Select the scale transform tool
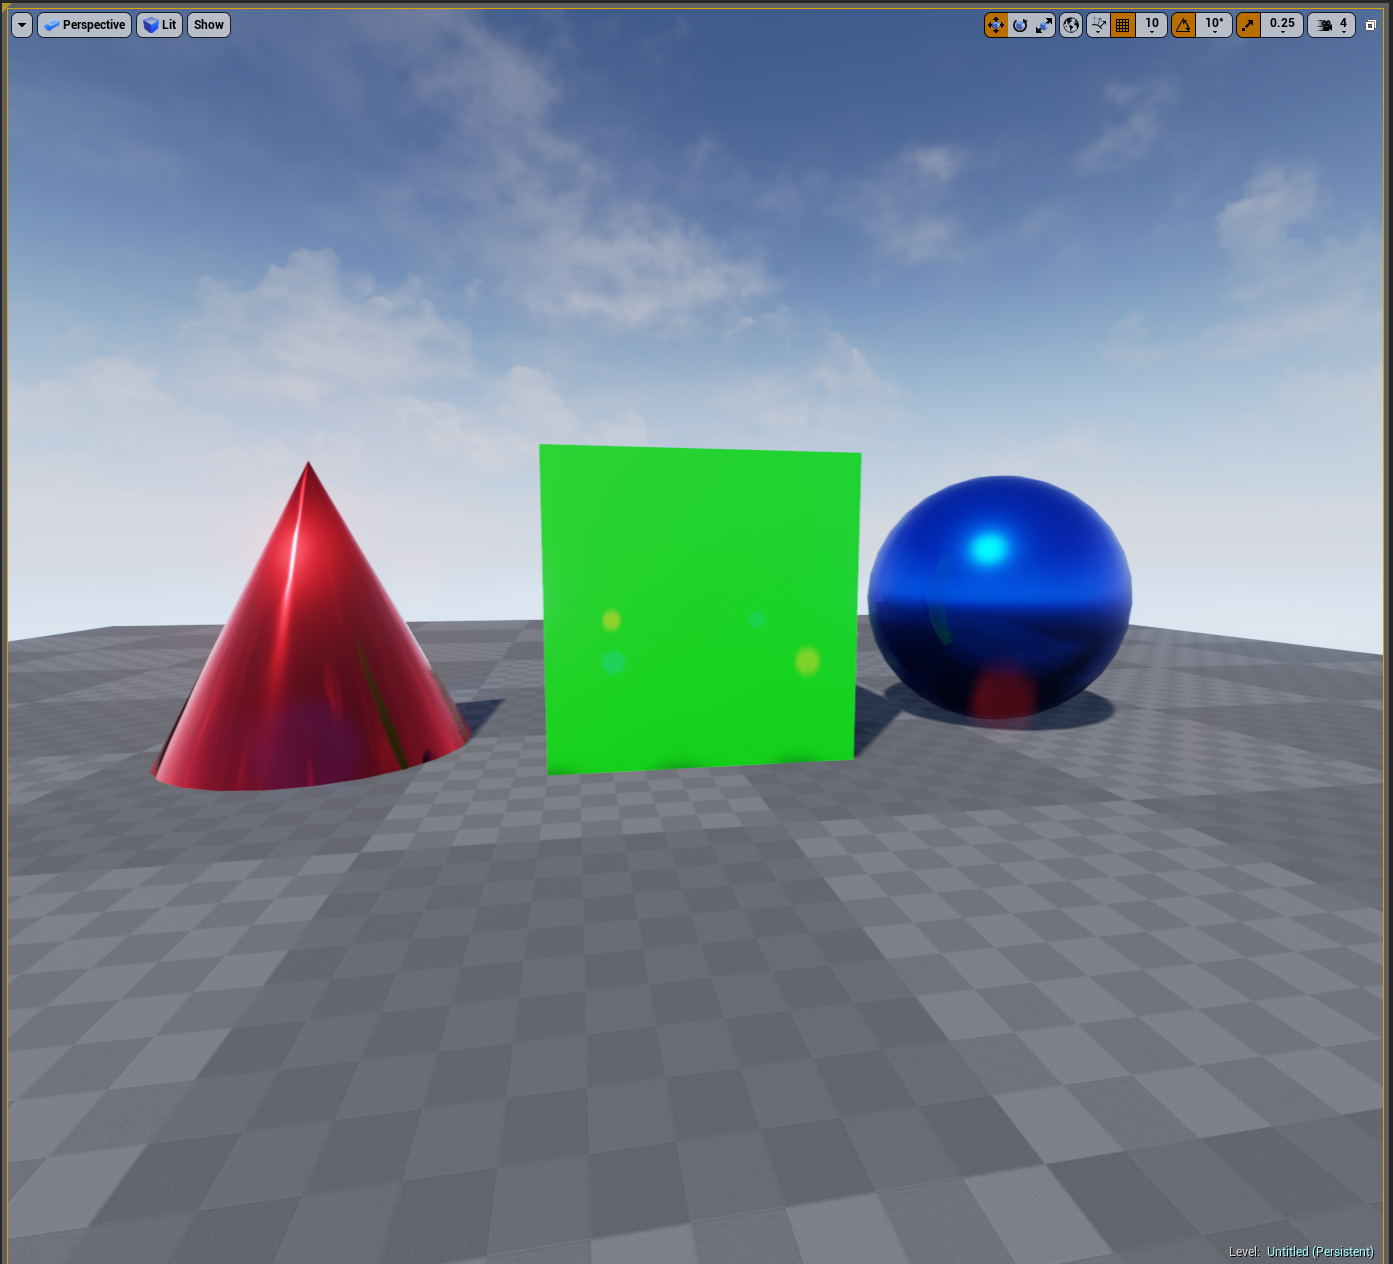The image size is (1393, 1264). coord(1044,25)
